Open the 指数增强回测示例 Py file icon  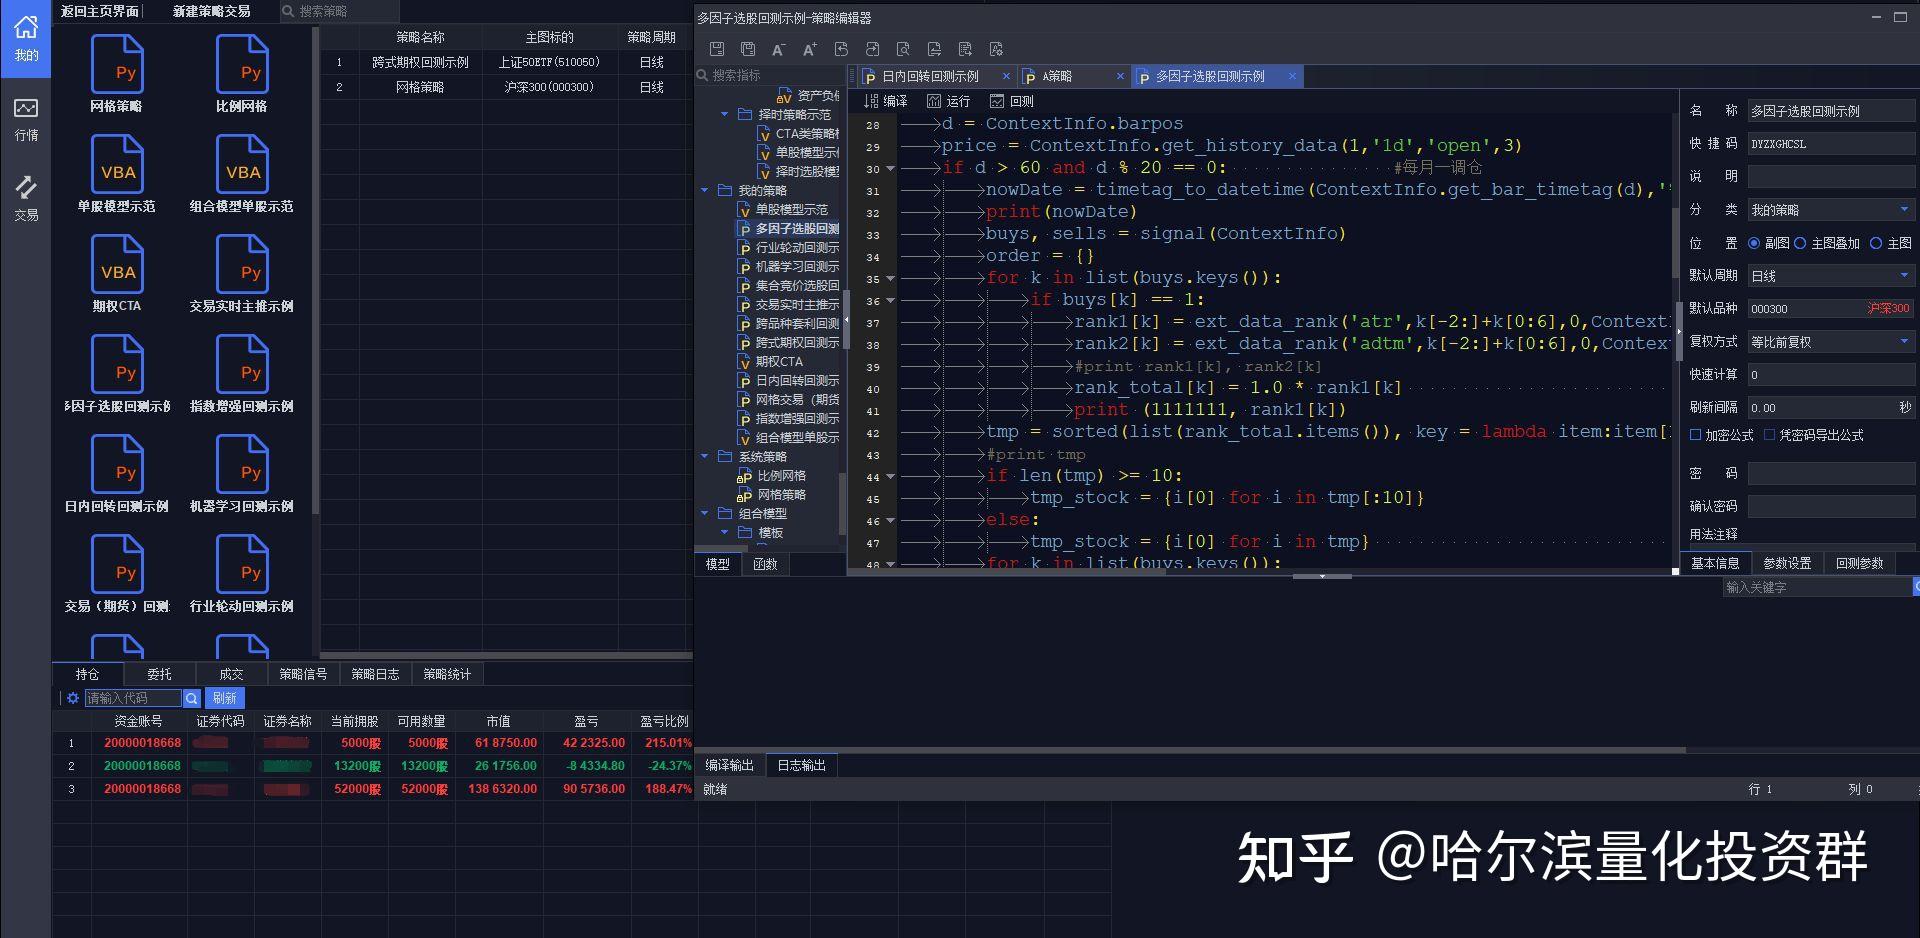(x=242, y=364)
